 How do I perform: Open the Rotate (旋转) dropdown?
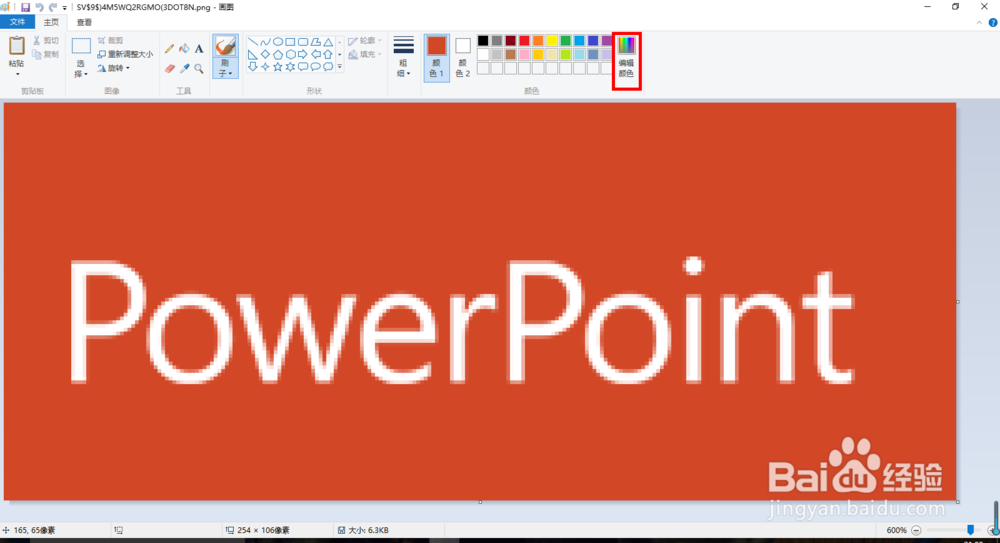tap(114, 68)
